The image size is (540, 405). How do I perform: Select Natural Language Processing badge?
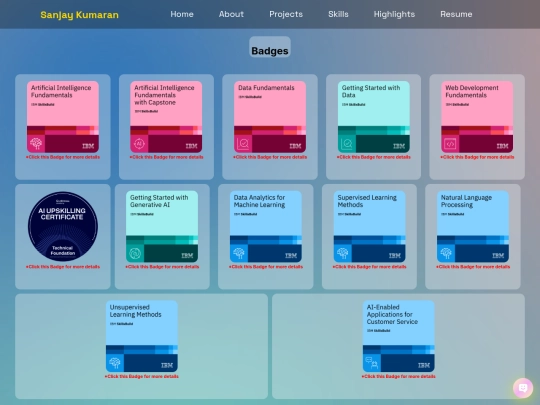coord(473,226)
